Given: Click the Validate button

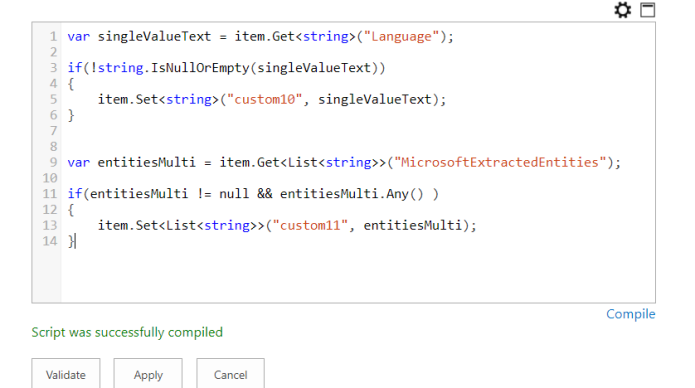Looking at the screenshot, I should coord(66,374).
